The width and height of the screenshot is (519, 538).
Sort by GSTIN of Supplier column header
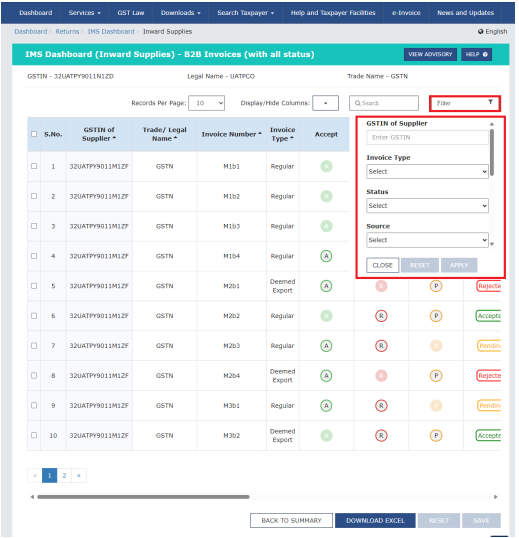[x=99, y=134]
